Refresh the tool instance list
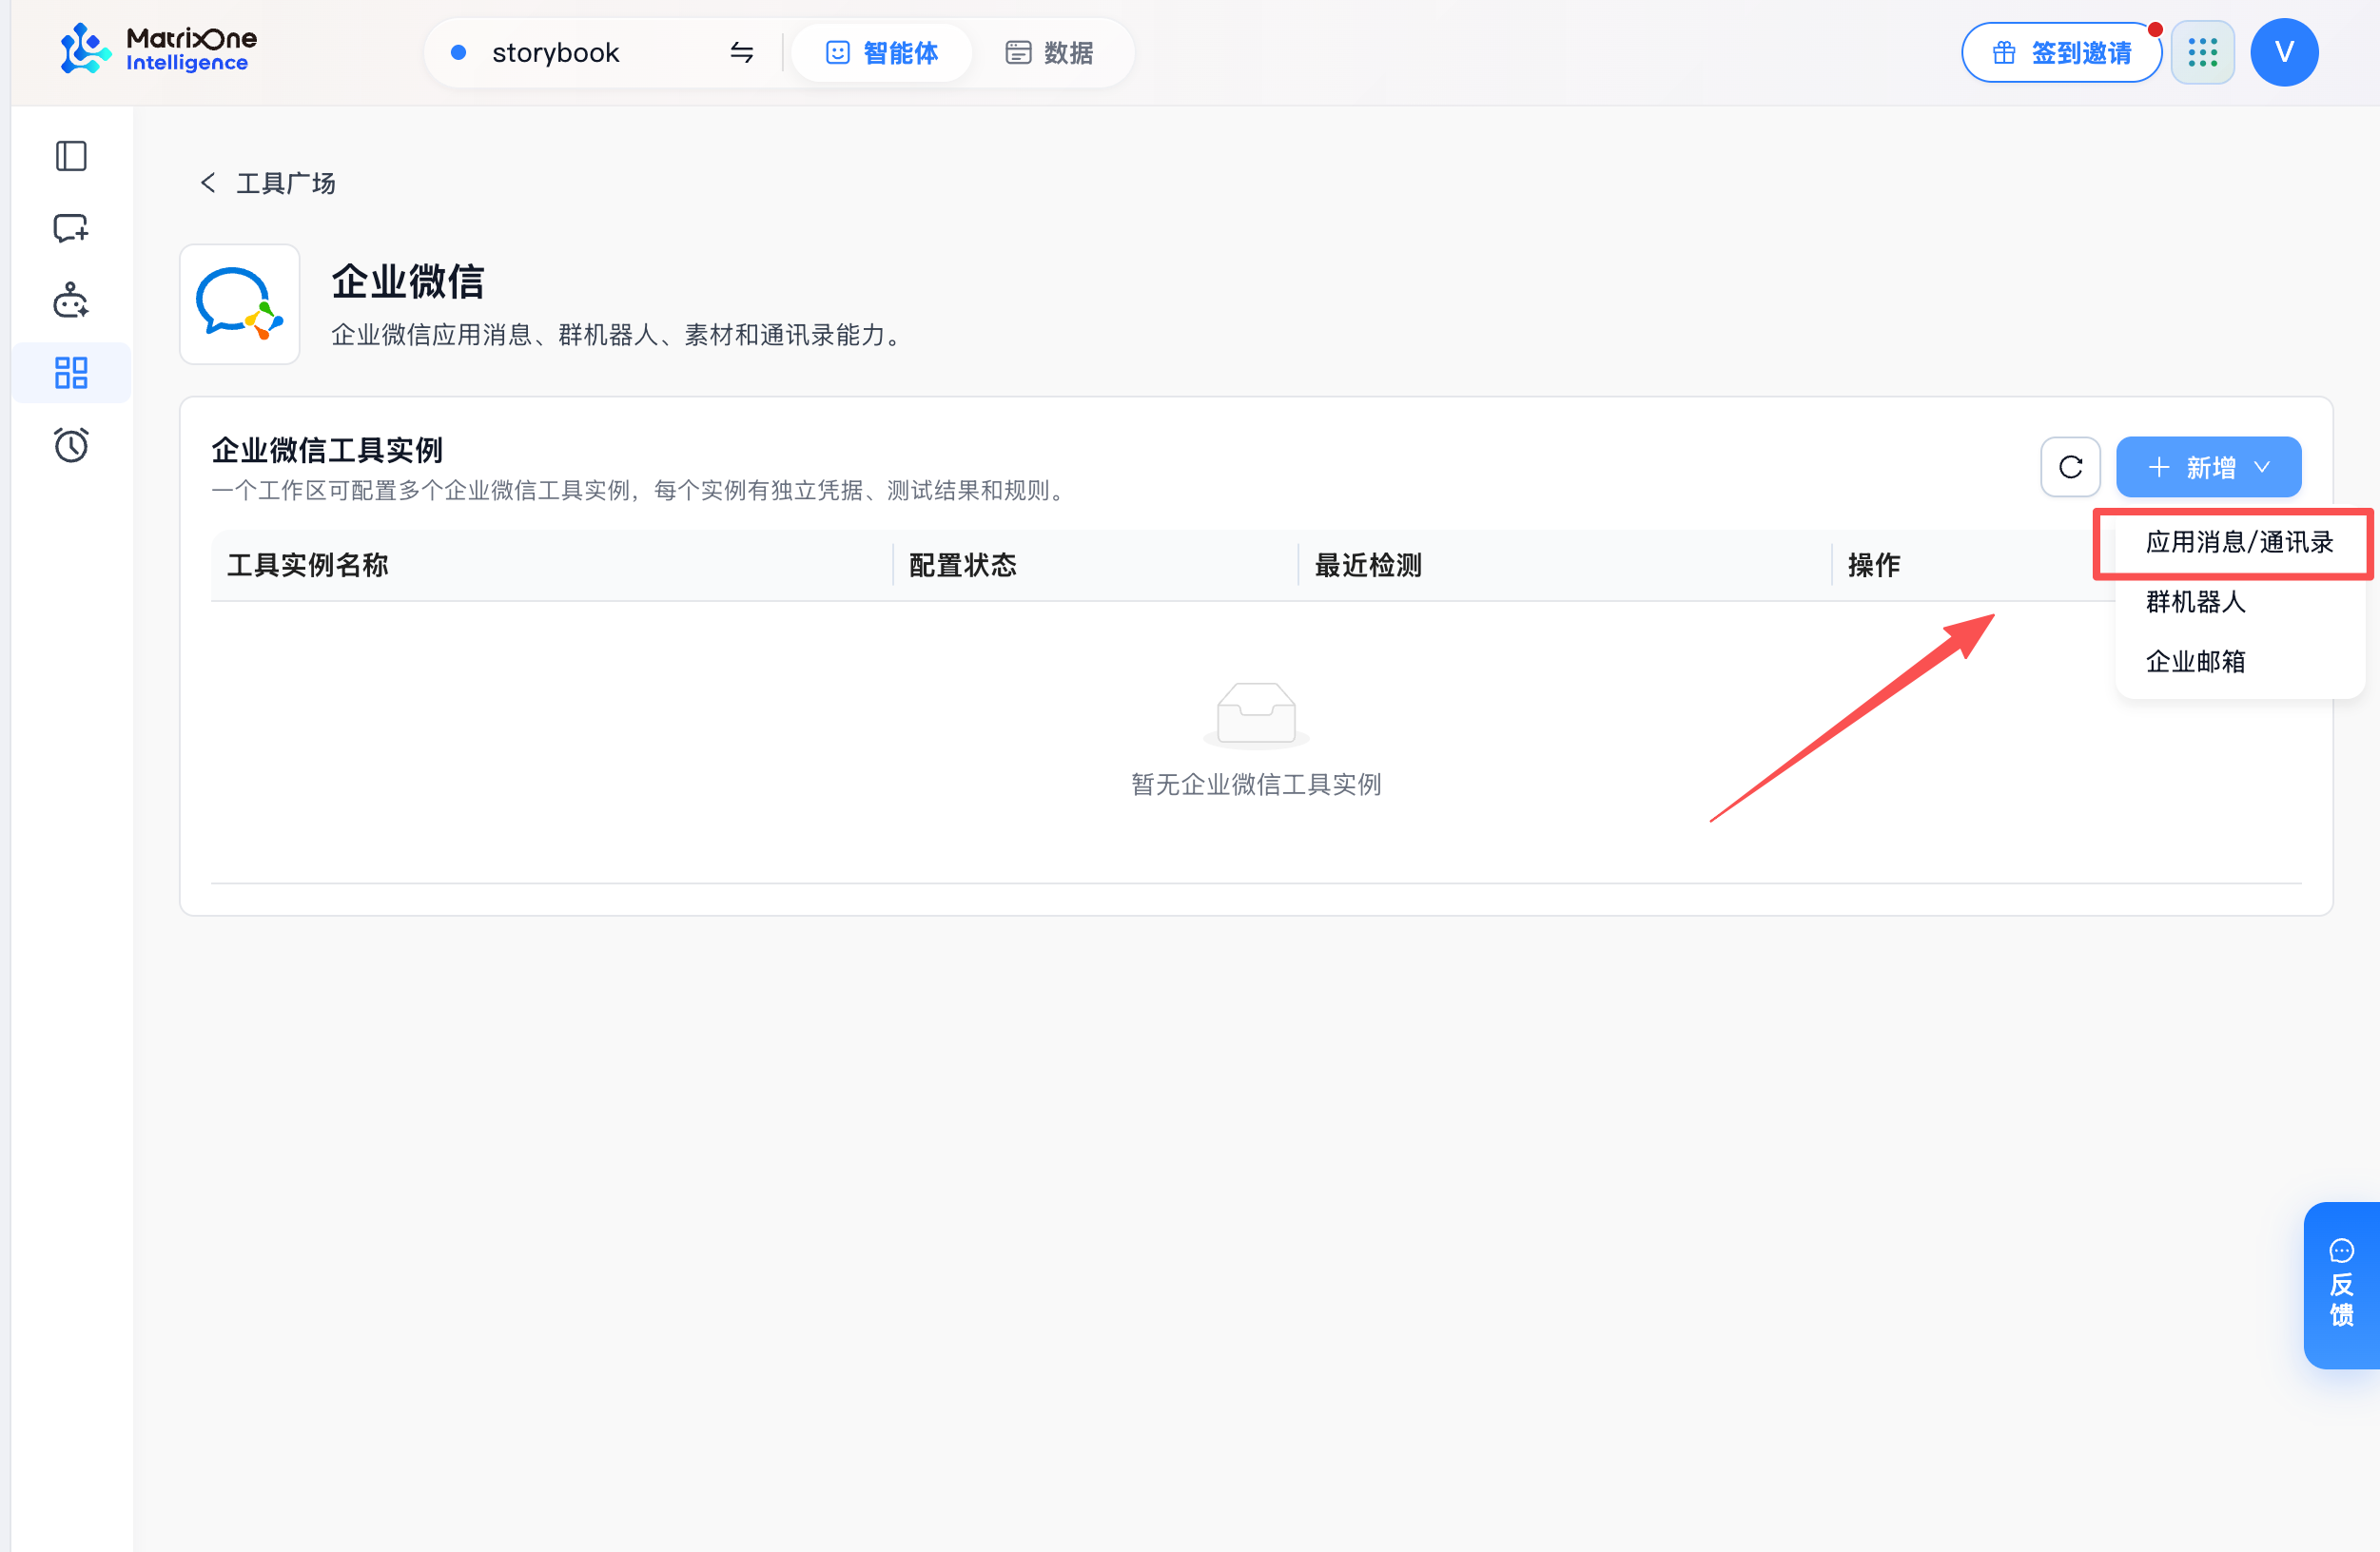The image size is (2380, 1552). (x=2070, y=467)
